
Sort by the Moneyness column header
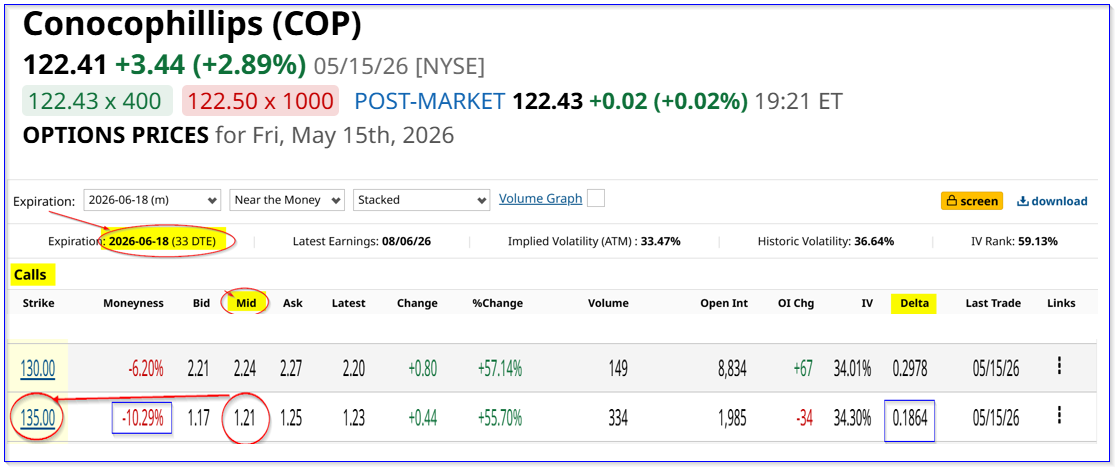[x=134, y=303]
